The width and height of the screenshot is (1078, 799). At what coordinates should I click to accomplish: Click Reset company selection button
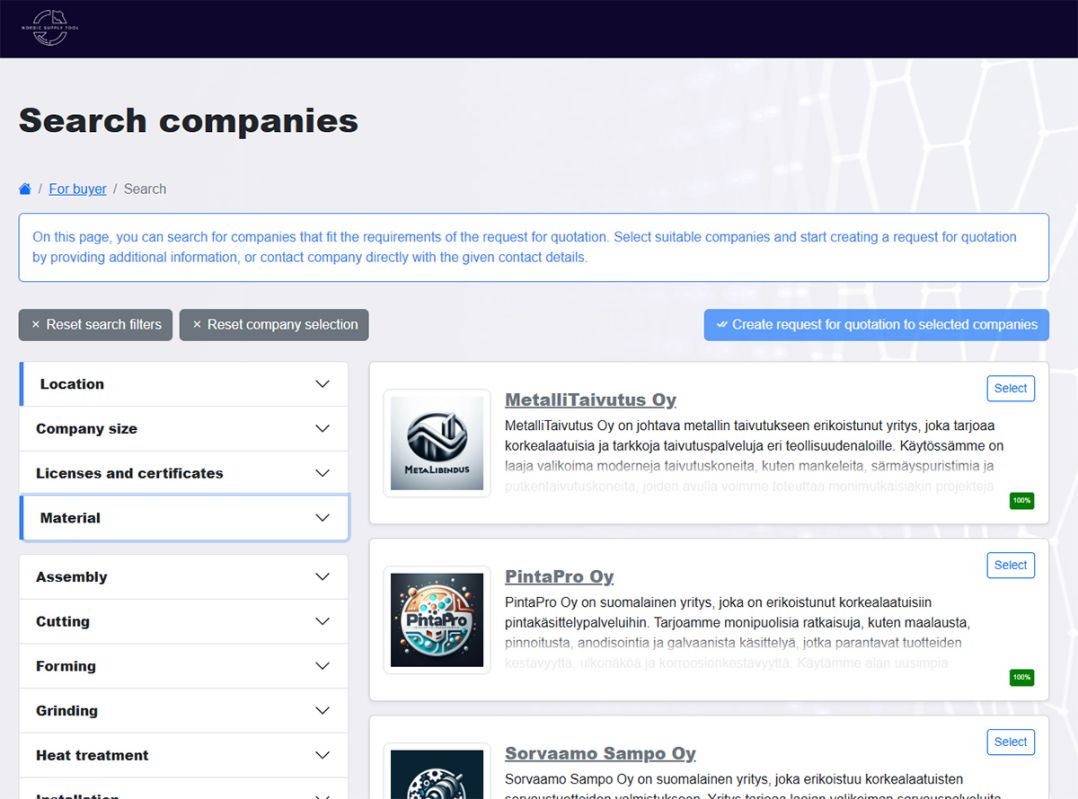point(274,325)
